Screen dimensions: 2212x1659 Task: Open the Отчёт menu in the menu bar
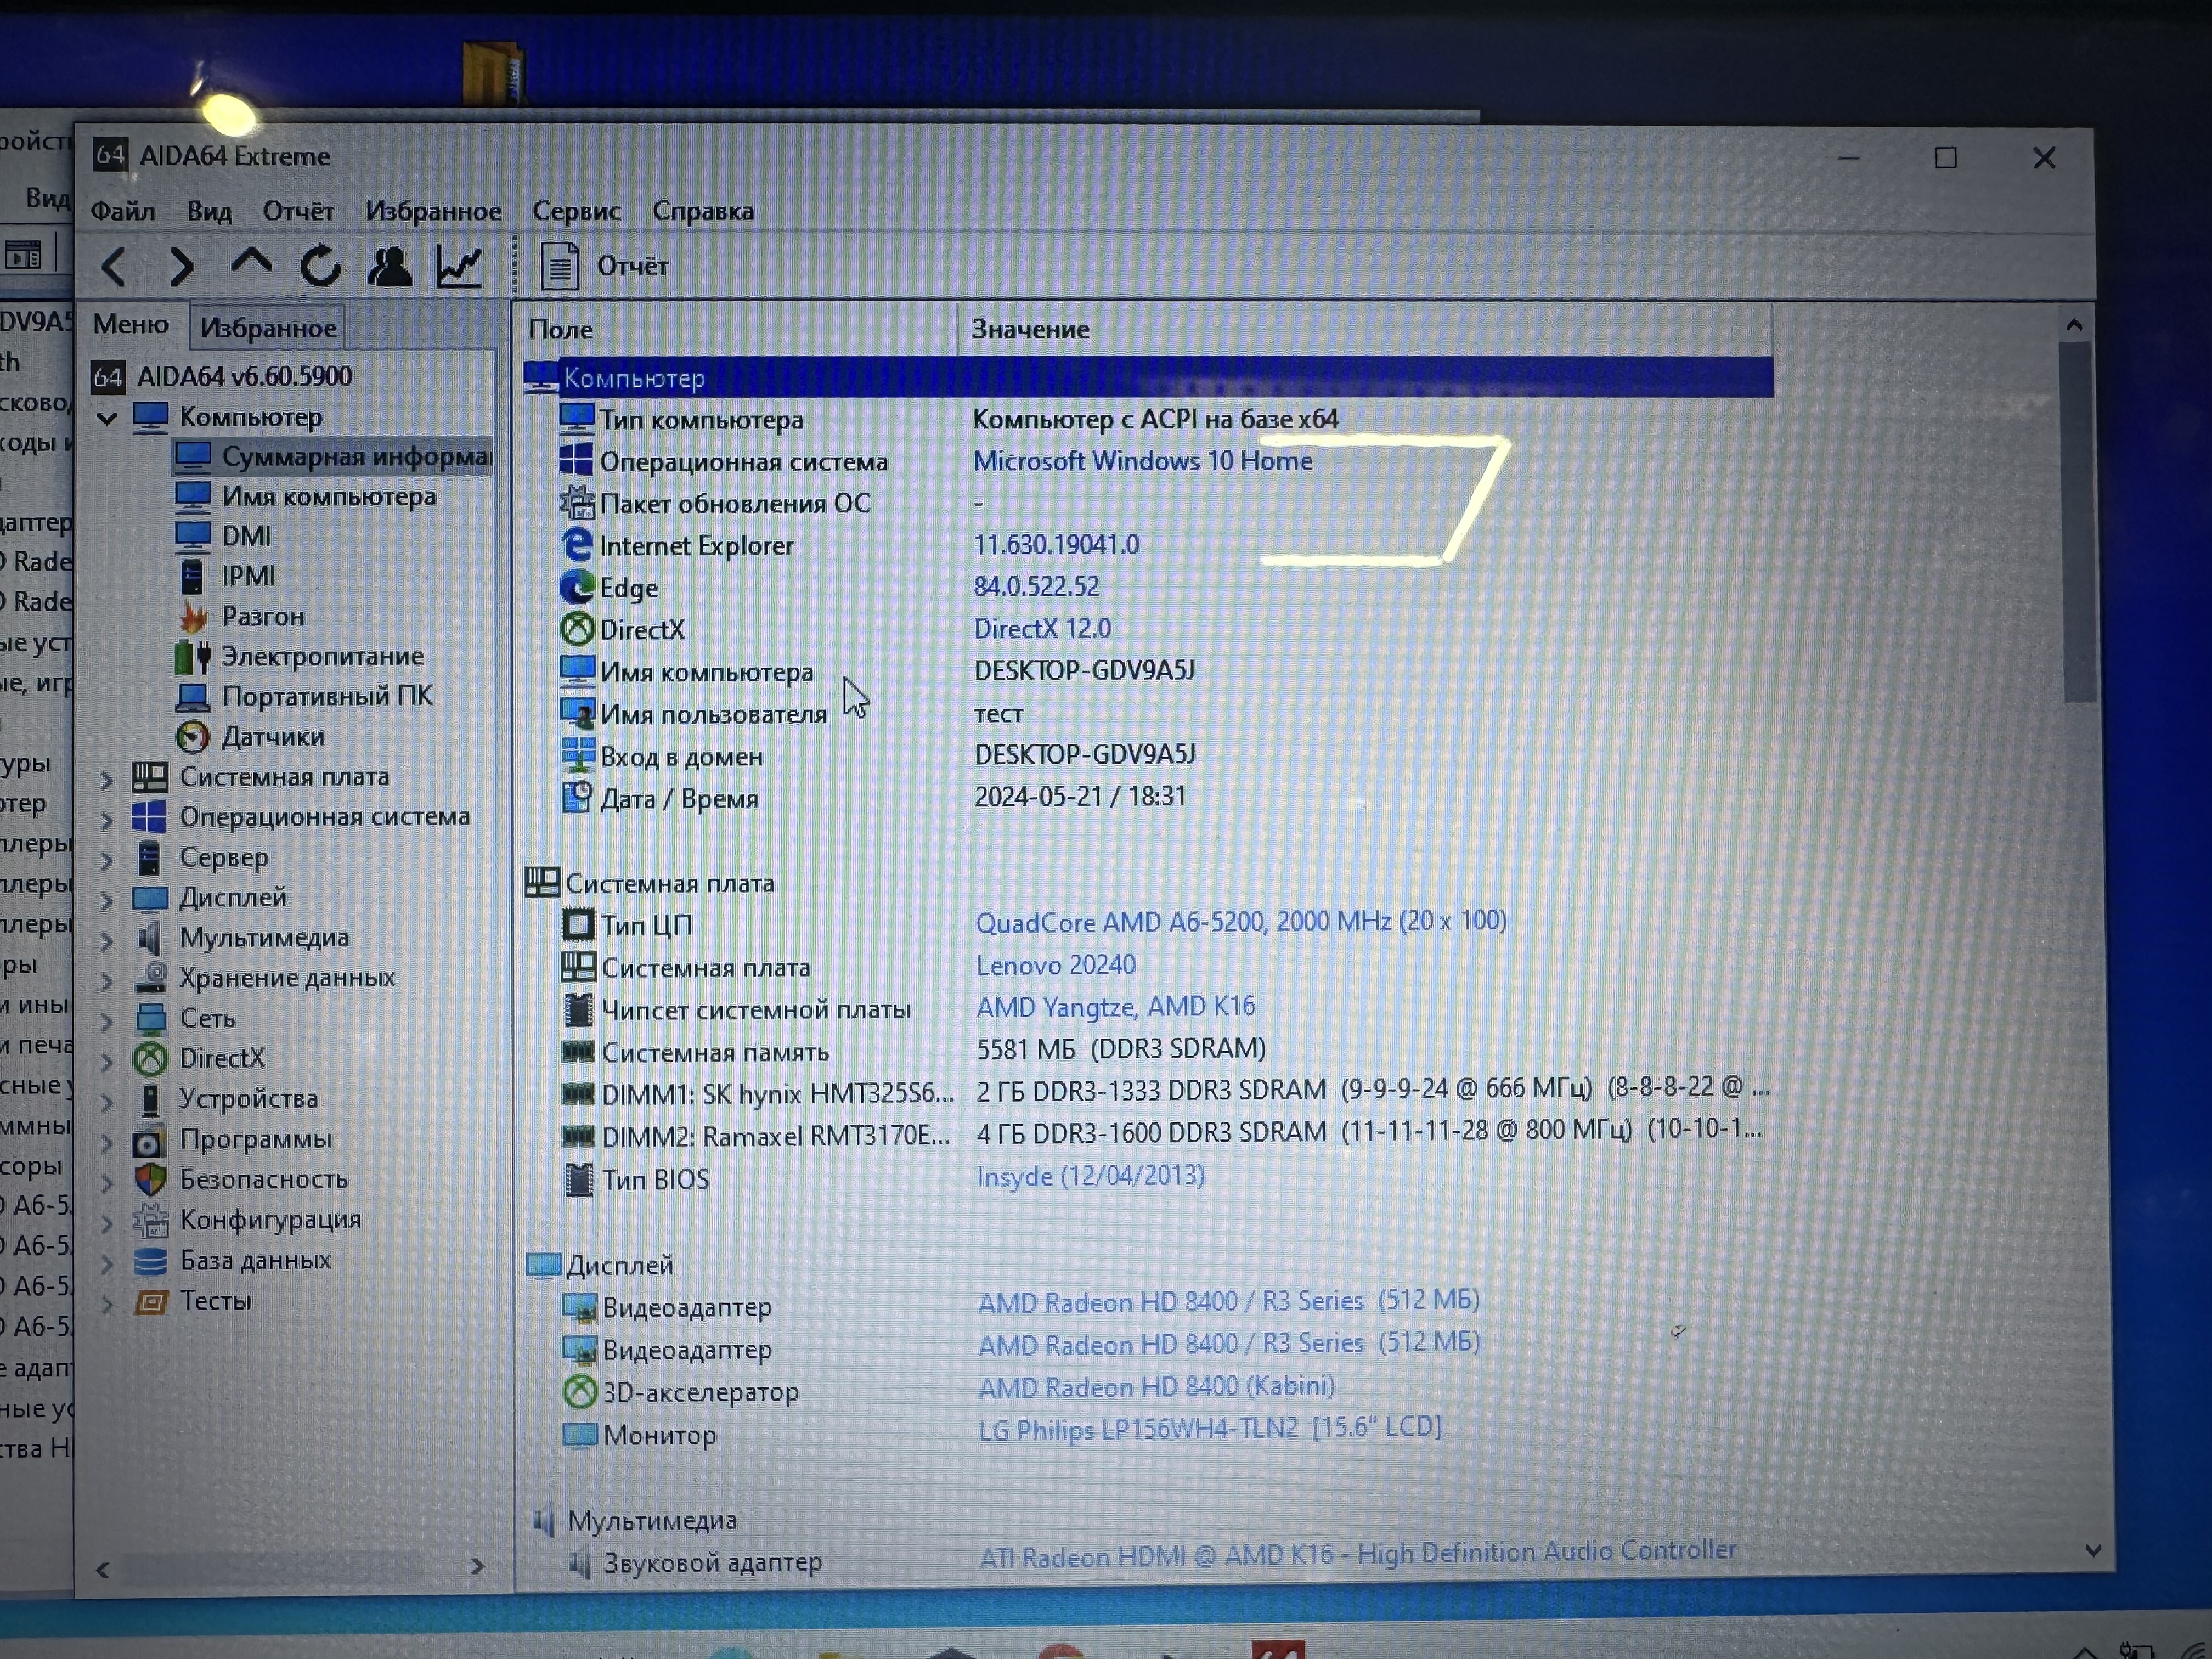pos(298,211)
